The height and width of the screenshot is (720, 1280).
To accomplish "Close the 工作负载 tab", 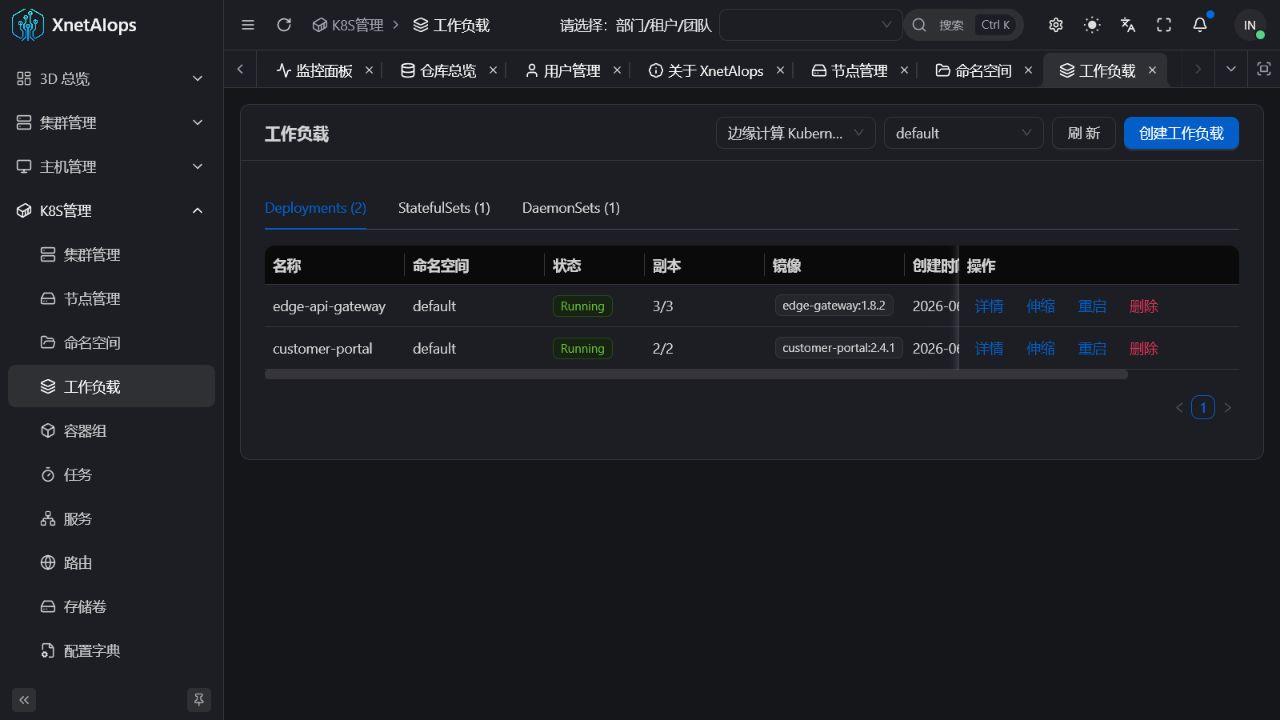I will coord(1152,70).
